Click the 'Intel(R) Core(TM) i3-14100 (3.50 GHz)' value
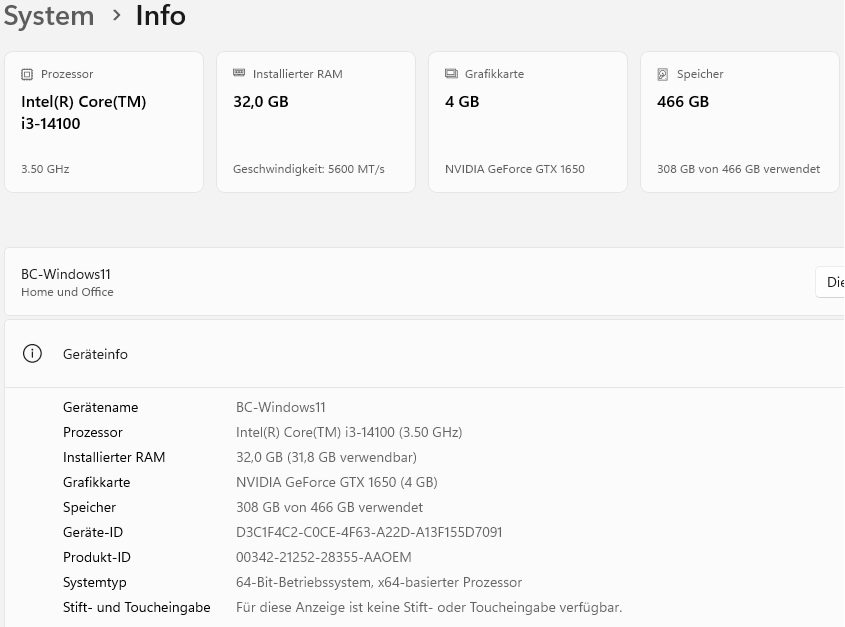The width and height of the screenshot is (845, 627). click(349, 432)
